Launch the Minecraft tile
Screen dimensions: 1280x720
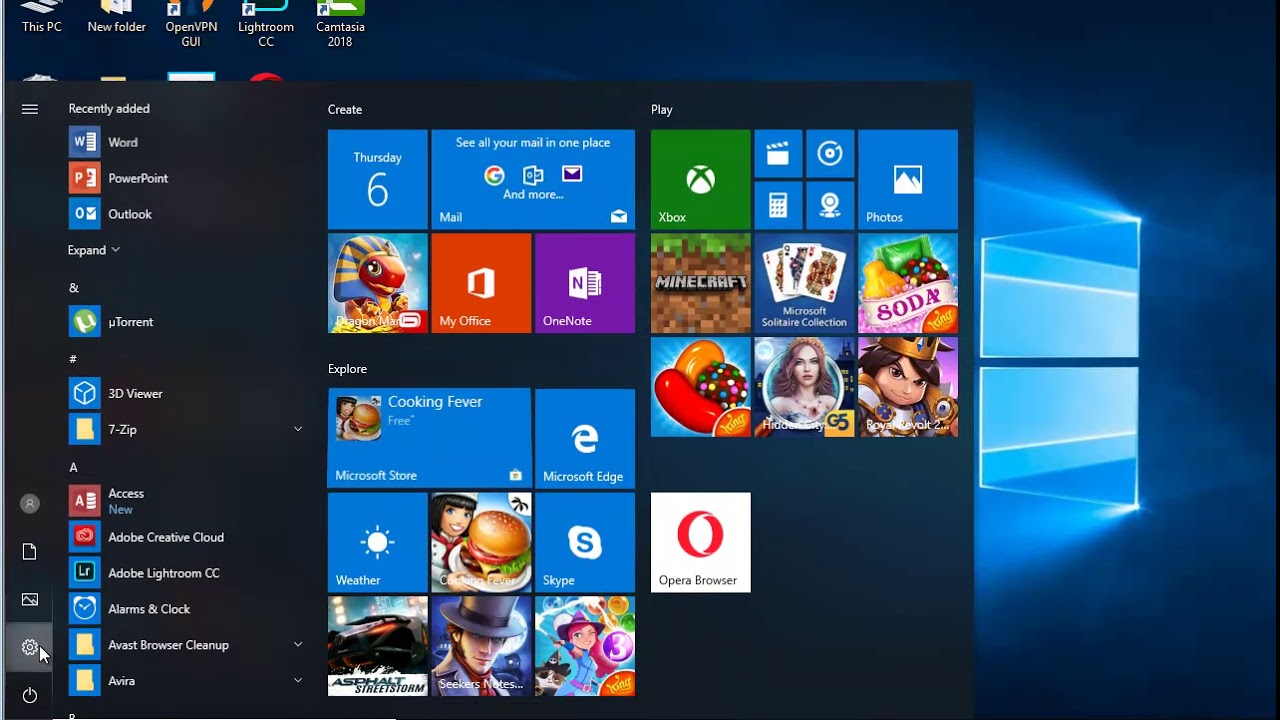(x=700, y=283)
